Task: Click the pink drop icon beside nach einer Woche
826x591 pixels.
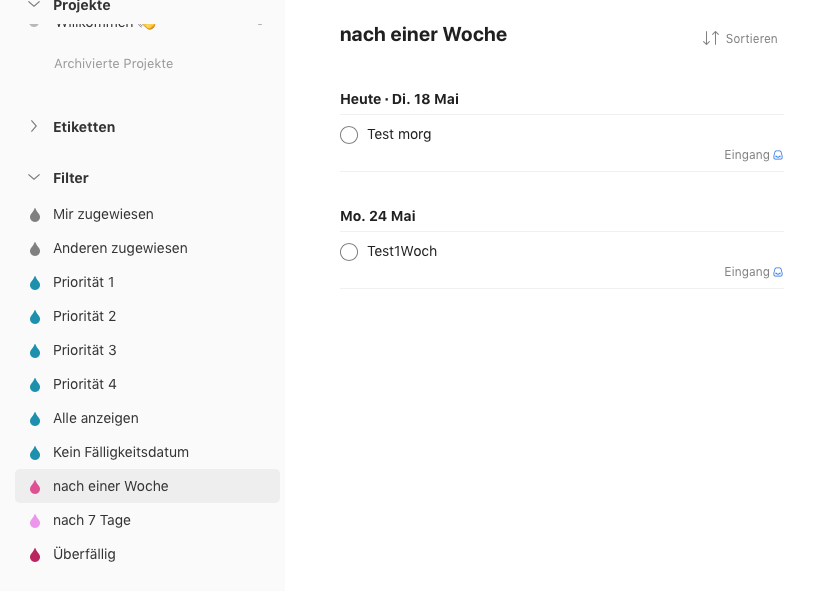Action: coord(35,487)
